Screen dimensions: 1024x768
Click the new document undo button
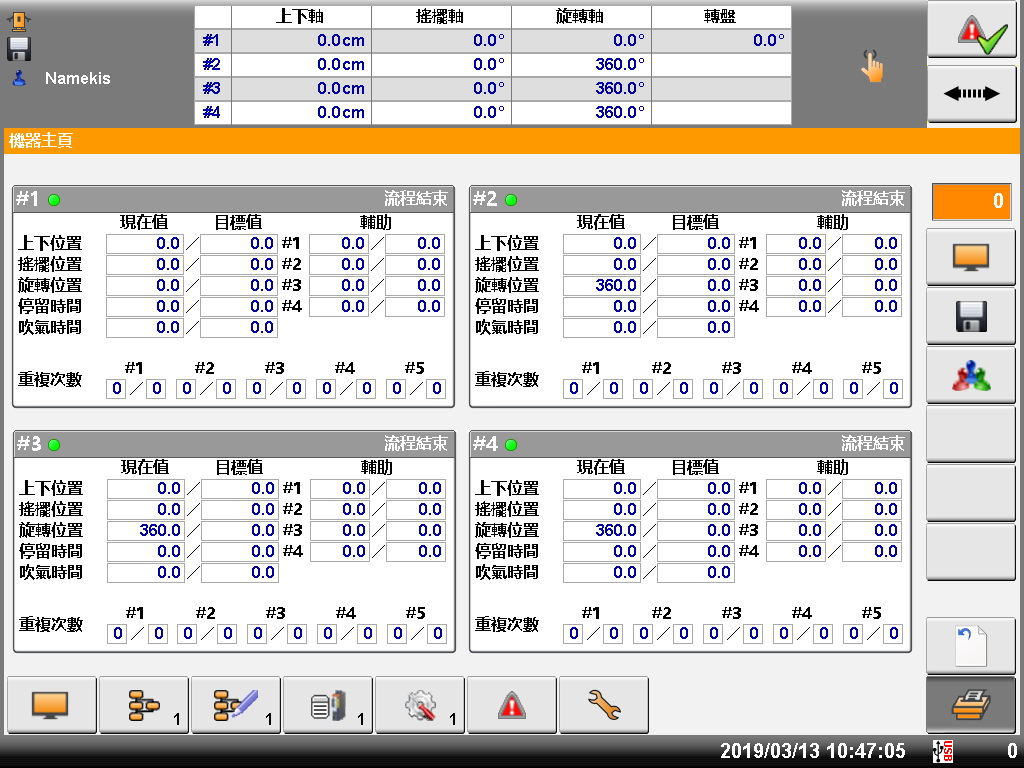[x=971, y=645]
